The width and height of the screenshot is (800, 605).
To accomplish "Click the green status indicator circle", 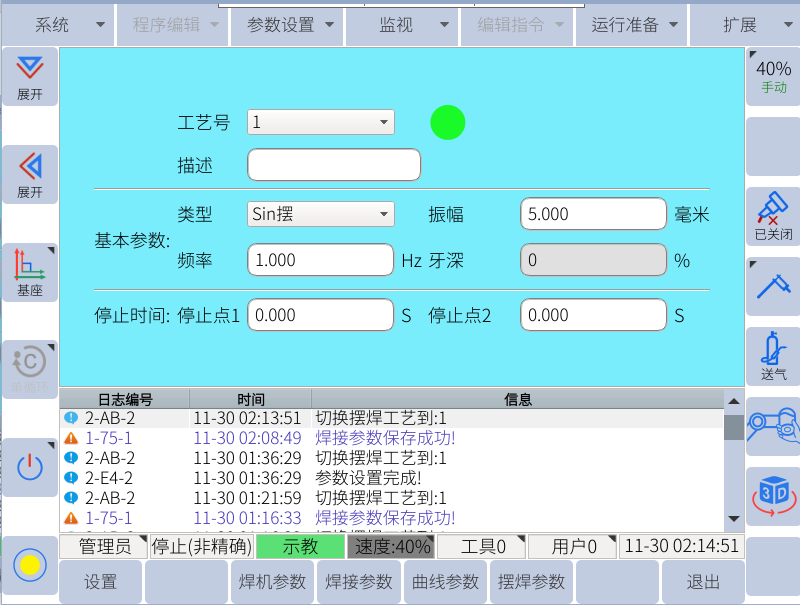I will click(x=447, y=122).
